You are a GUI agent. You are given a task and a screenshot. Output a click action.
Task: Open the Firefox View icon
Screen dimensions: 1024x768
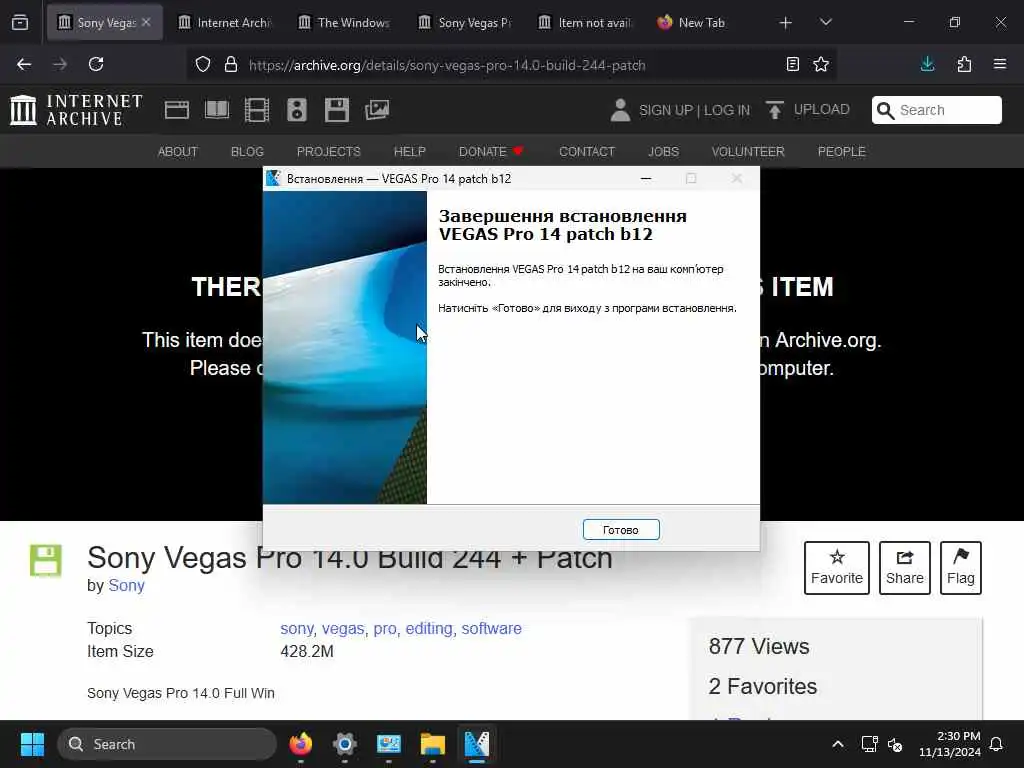[x=20, y=23]
